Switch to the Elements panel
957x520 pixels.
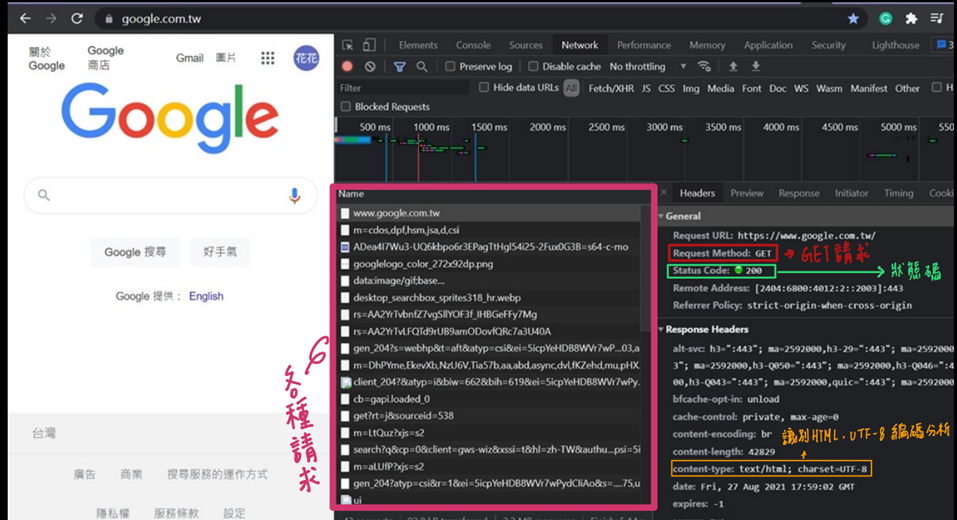tap(418, 45)
